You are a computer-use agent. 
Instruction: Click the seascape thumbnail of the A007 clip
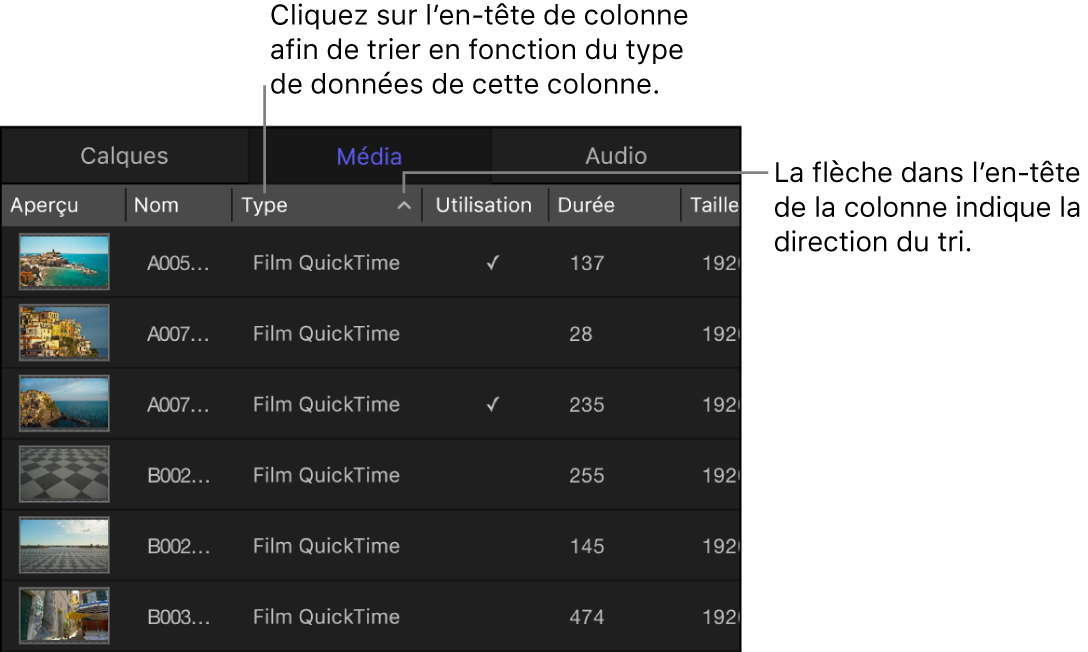63,403
